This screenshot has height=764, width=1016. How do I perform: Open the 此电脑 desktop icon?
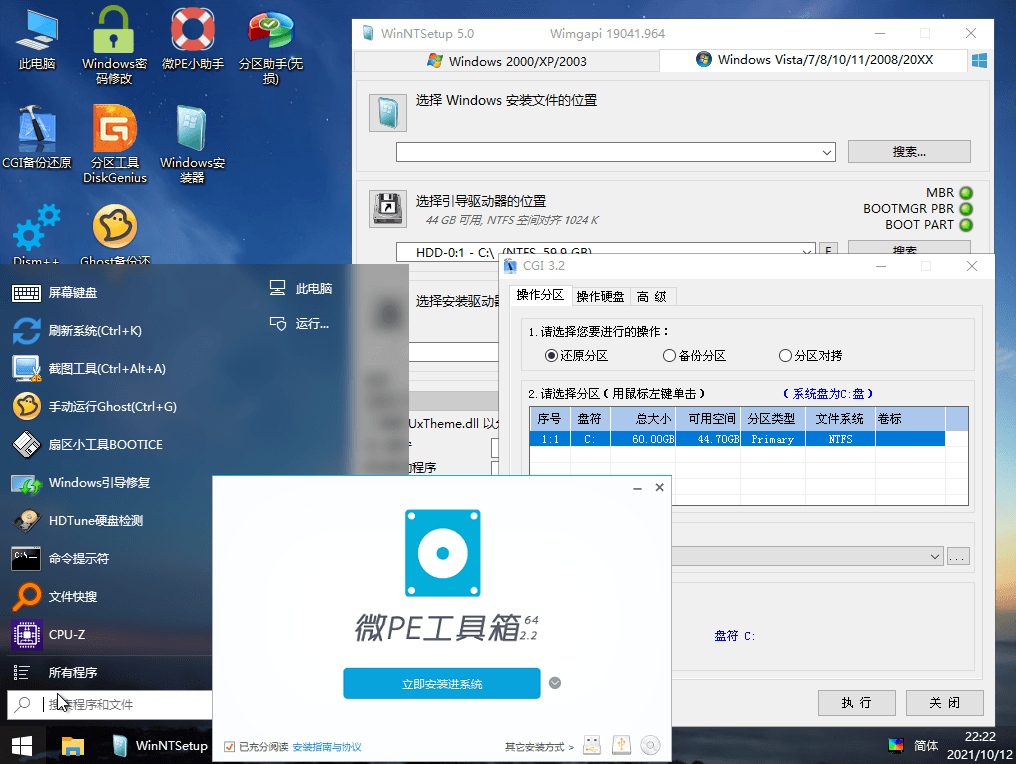tap(37, 39)
